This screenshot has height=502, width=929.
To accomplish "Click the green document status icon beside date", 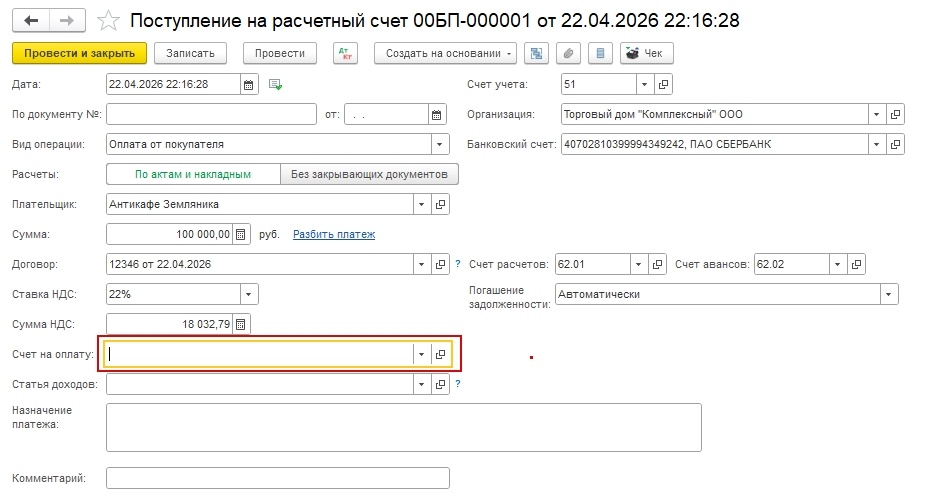I will [275, 84].
